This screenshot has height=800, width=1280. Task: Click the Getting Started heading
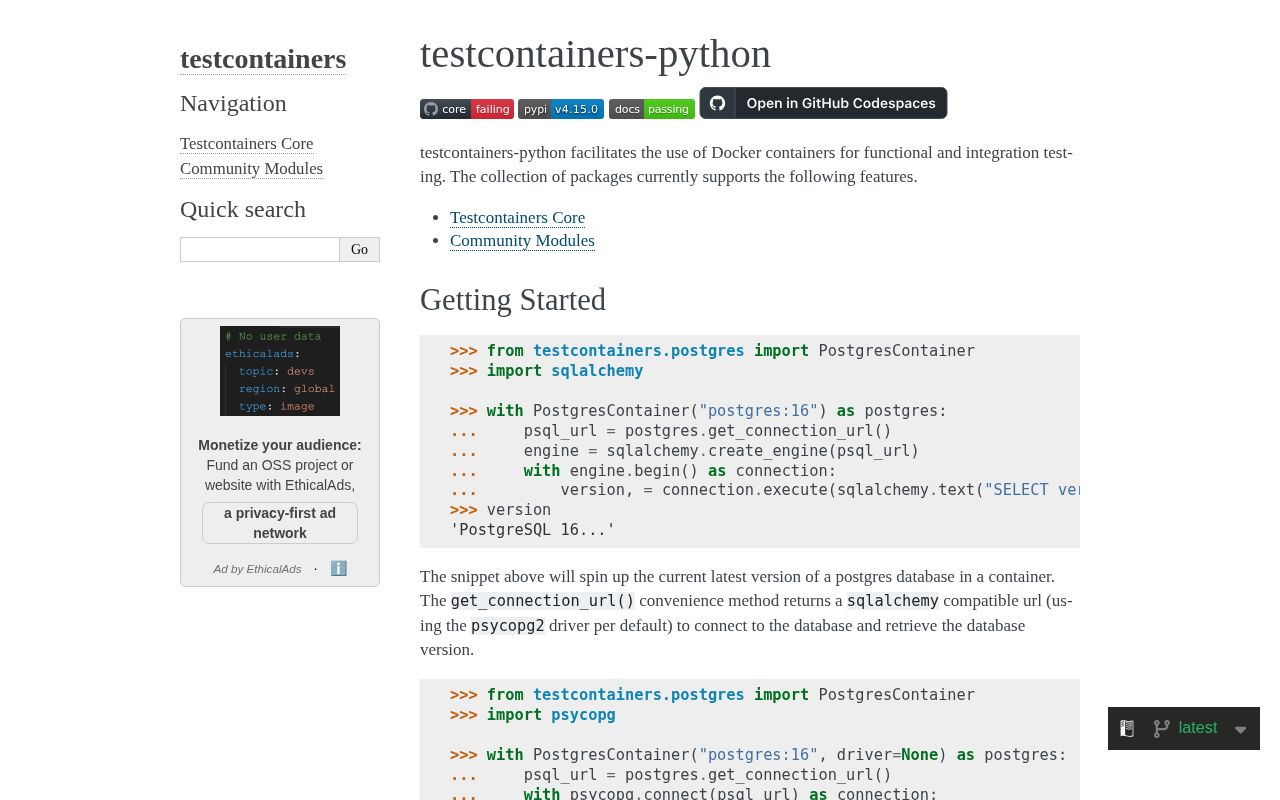[x=513, y=300]
